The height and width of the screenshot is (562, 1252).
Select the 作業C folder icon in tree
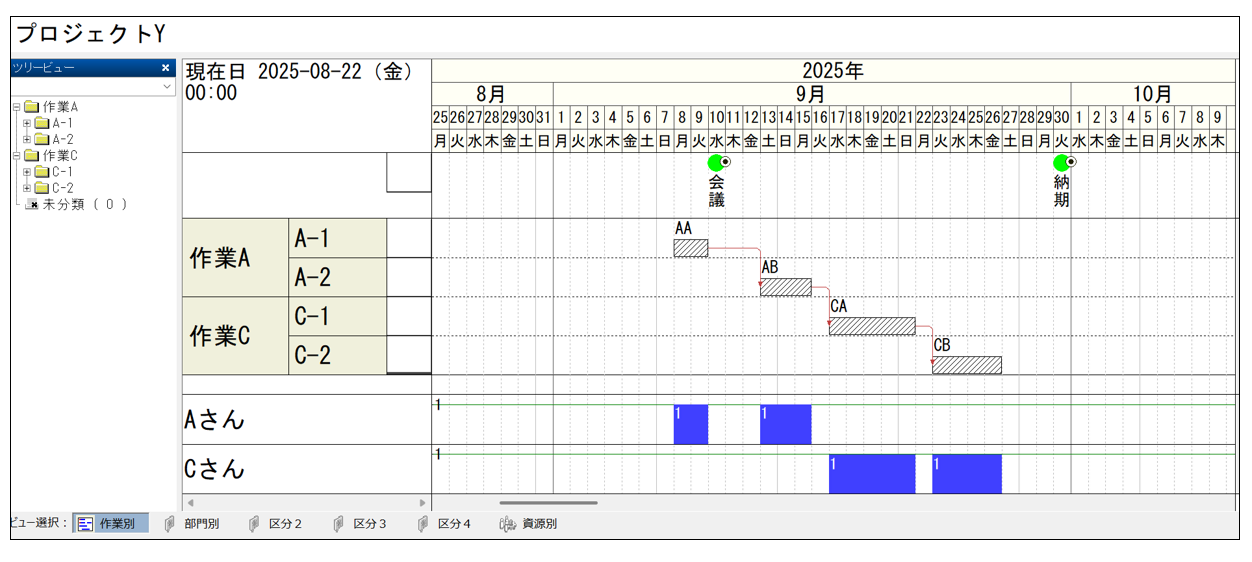tap(31, 156)
